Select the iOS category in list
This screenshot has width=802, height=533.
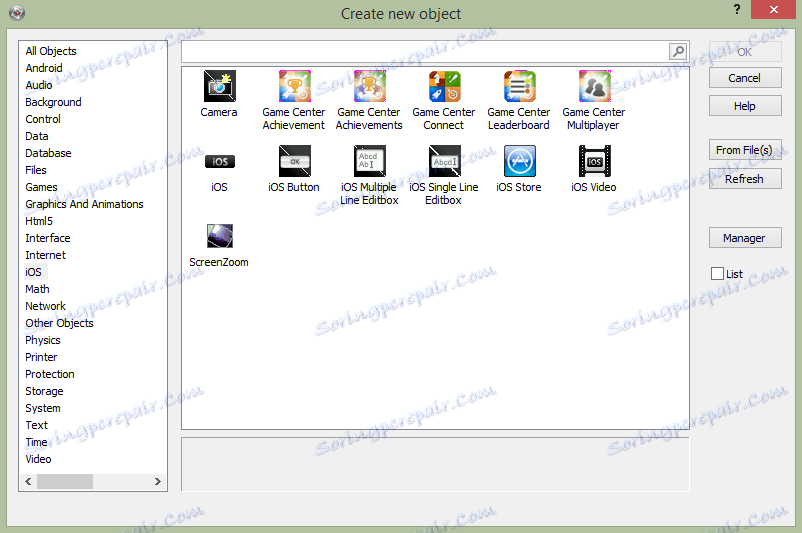point(33,272)
